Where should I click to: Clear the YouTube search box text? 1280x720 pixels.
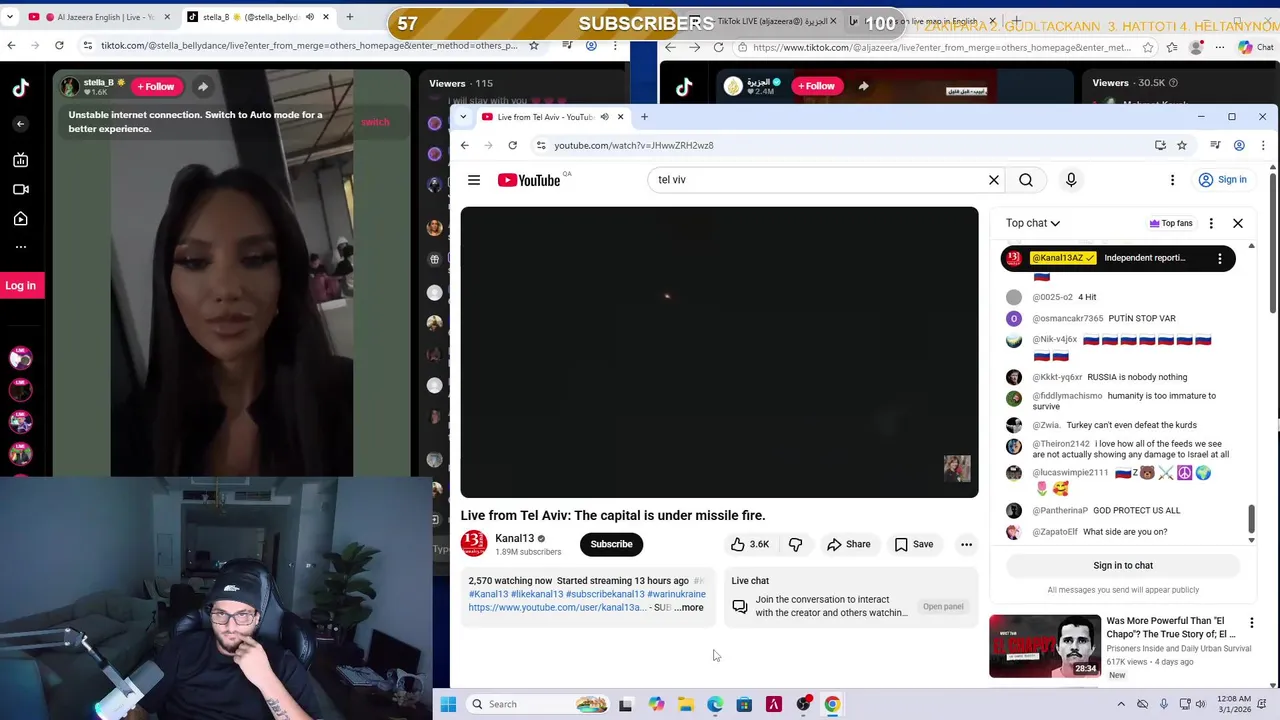point(994,180)
